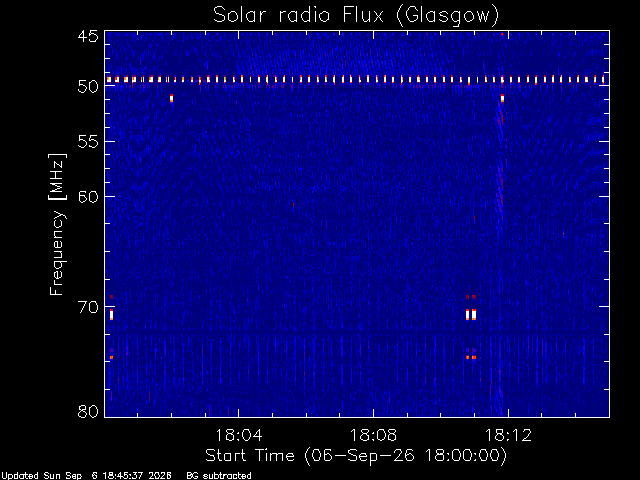The width and height of the screenshot is (640, 480).
Task: Click the orange paired spots near 75 MHz
Action: pyautogui.click(x=471, y=358)
